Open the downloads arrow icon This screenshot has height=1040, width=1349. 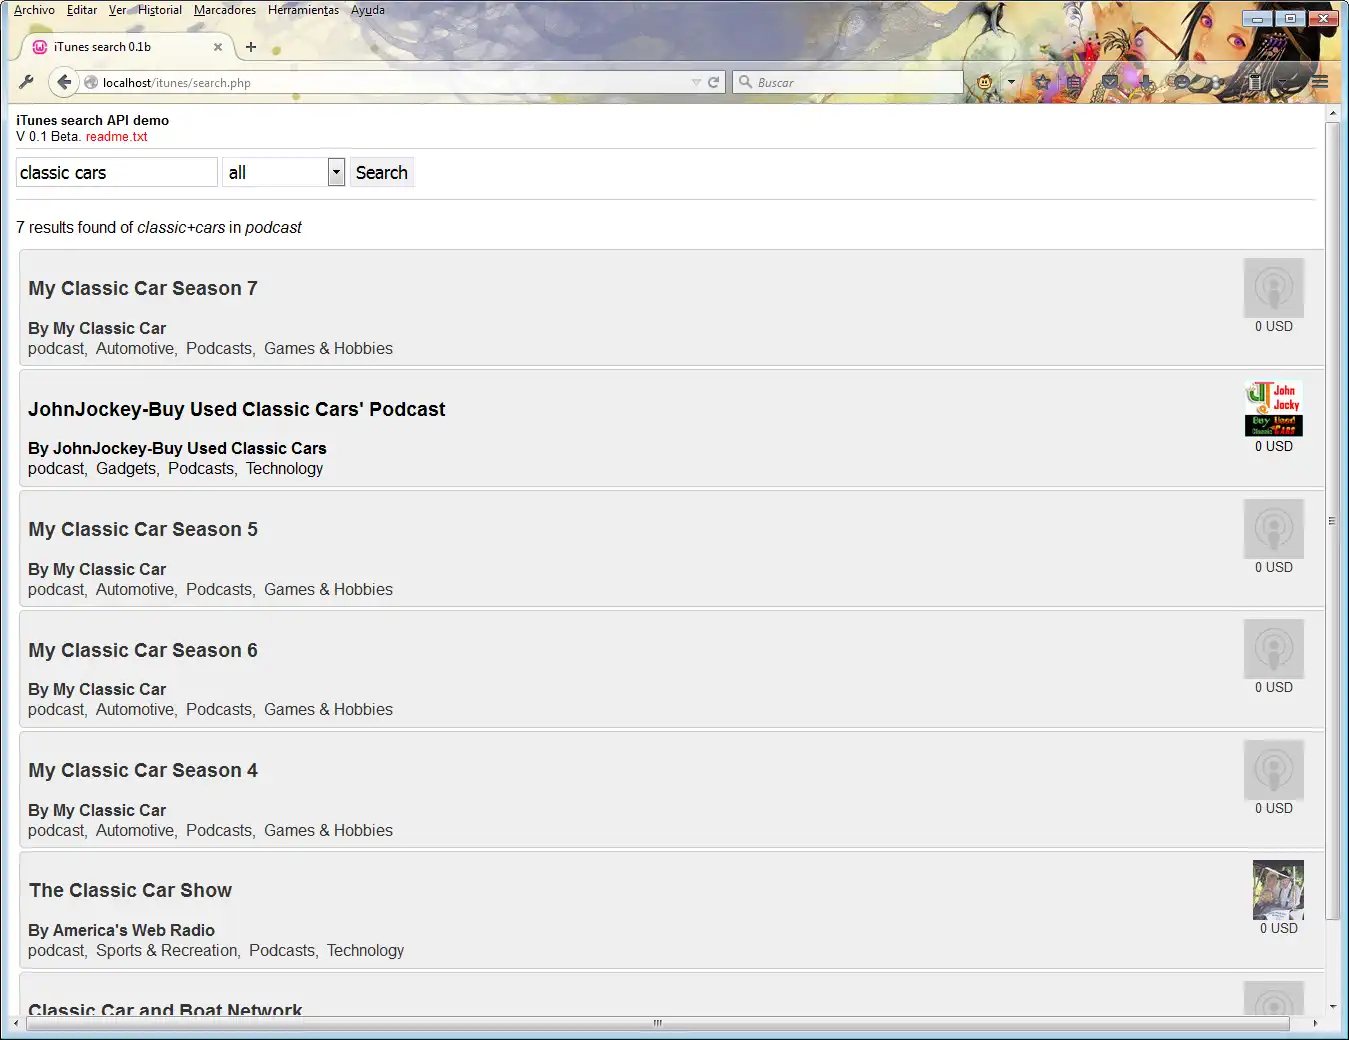pos(1146,82)
